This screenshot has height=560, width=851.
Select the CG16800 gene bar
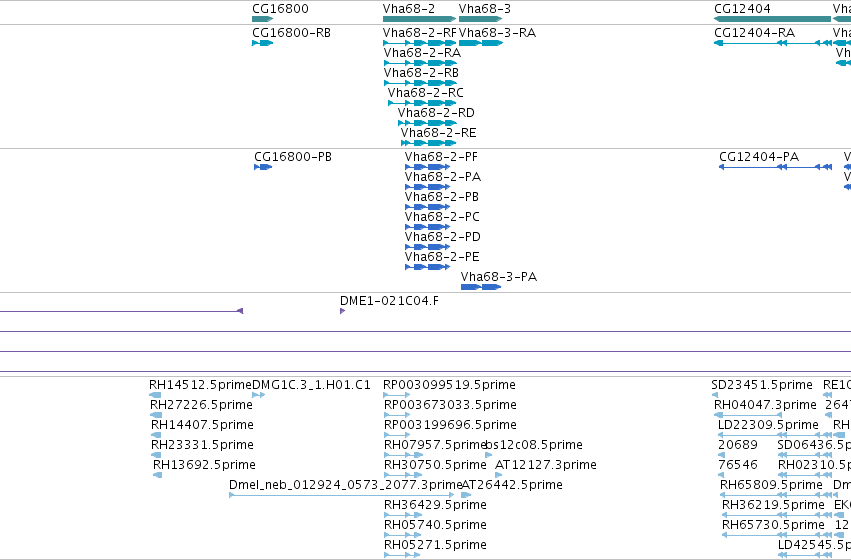click(x=262, y=19)
